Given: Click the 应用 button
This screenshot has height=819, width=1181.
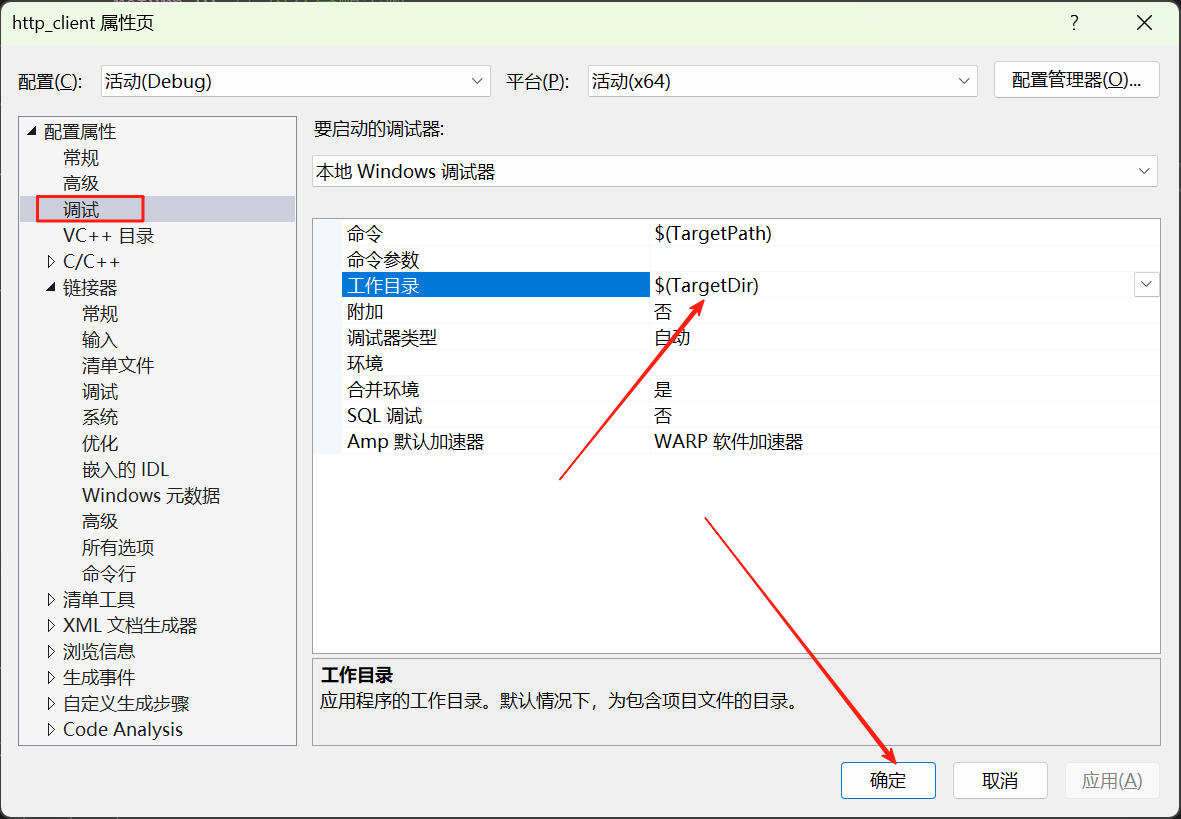Looking at the screenshot, I should (x=1112, y=780).
